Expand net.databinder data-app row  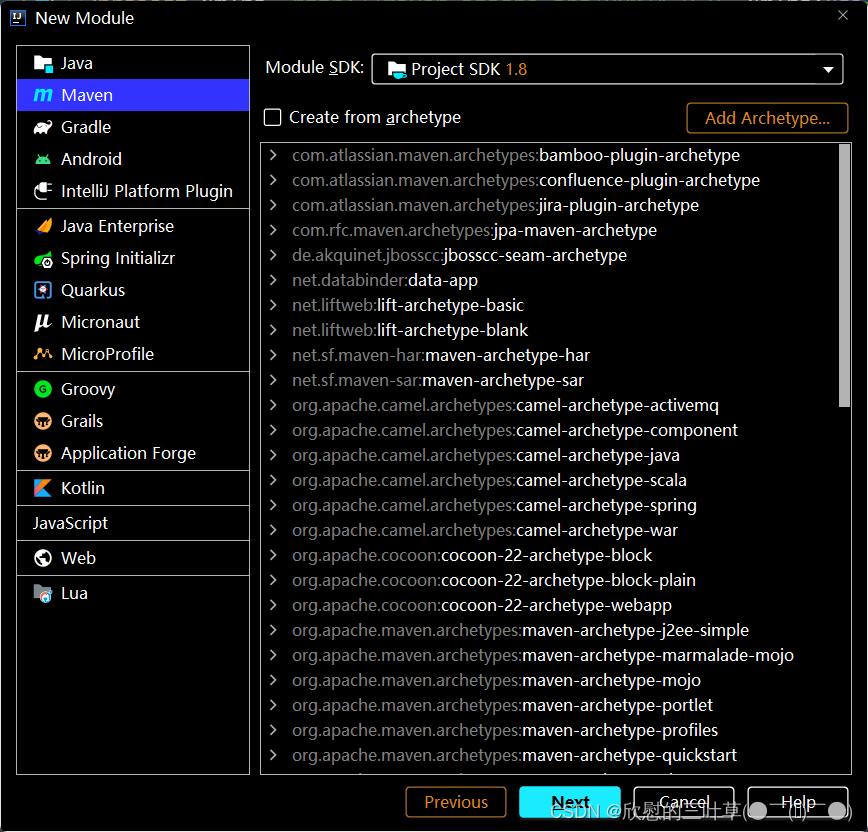(273, 280)
